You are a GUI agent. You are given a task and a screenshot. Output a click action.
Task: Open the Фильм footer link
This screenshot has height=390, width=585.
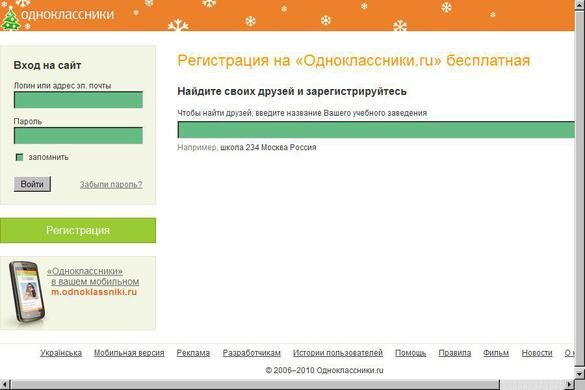(x=496, y=353)
